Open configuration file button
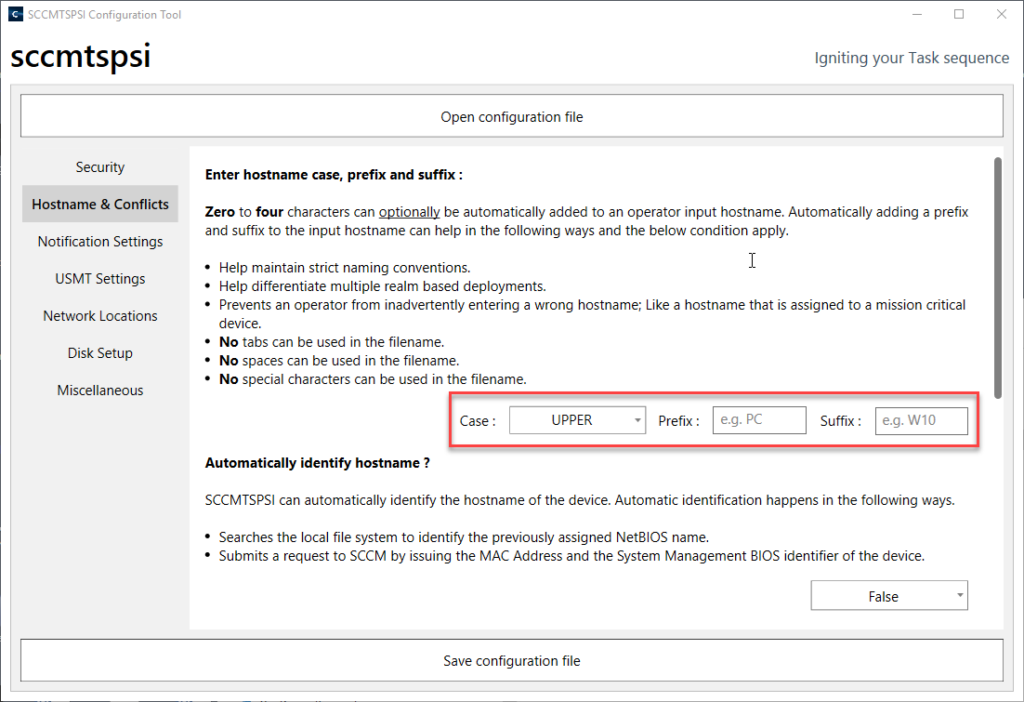The image size is (1024, 702). point(511,117)
